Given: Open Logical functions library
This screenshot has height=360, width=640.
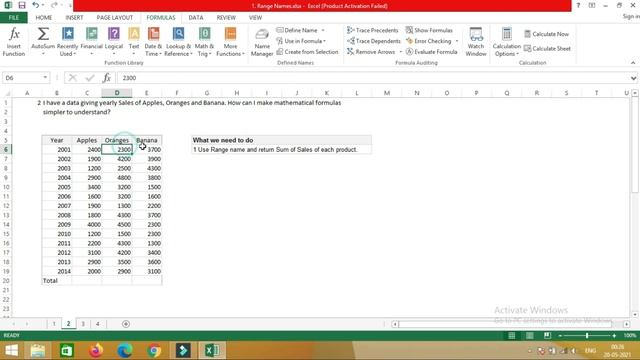Looking at the screenshot, I should pos(114,42).
